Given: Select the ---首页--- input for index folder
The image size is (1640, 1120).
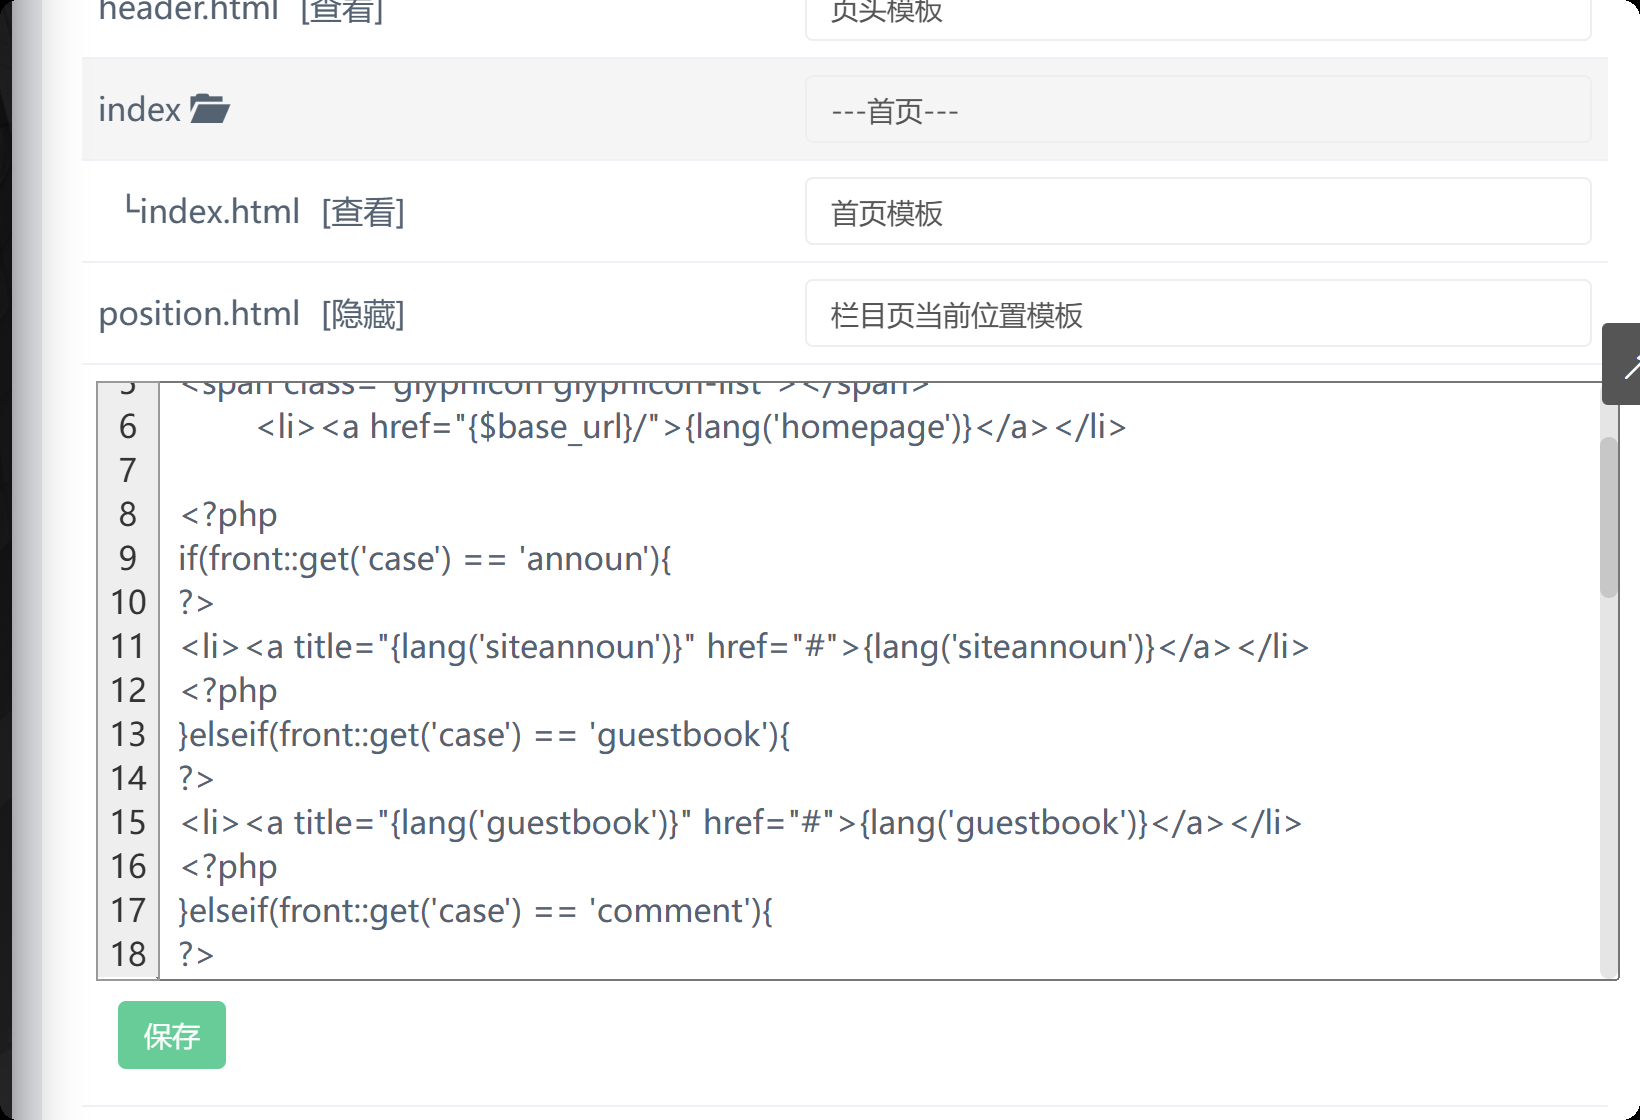Looking at the screenshot, I should coord(1197,110).
